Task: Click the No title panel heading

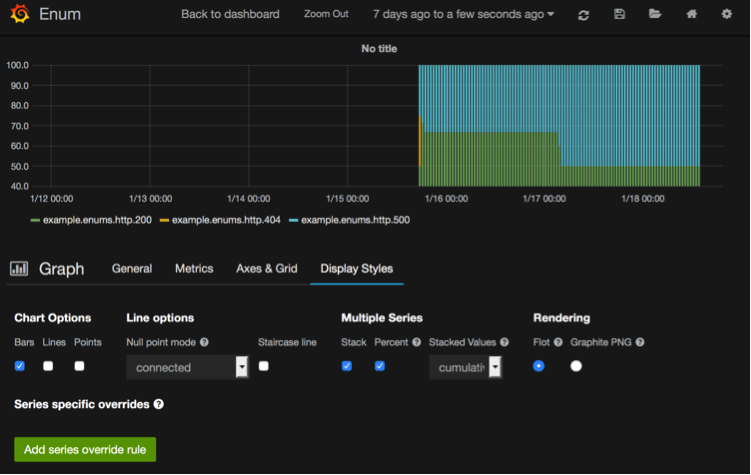Action: [379, 49]
